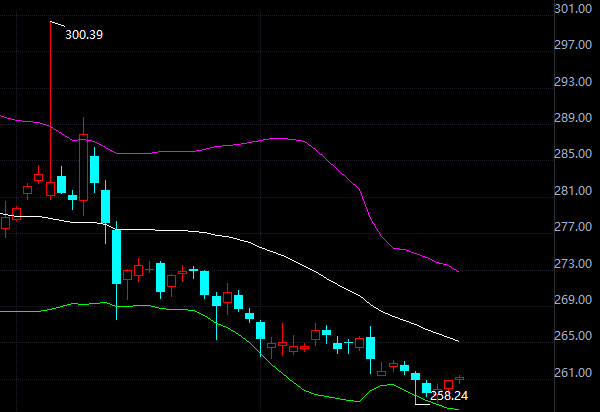Click the 273.00 price axis label

tap(573, 264)
